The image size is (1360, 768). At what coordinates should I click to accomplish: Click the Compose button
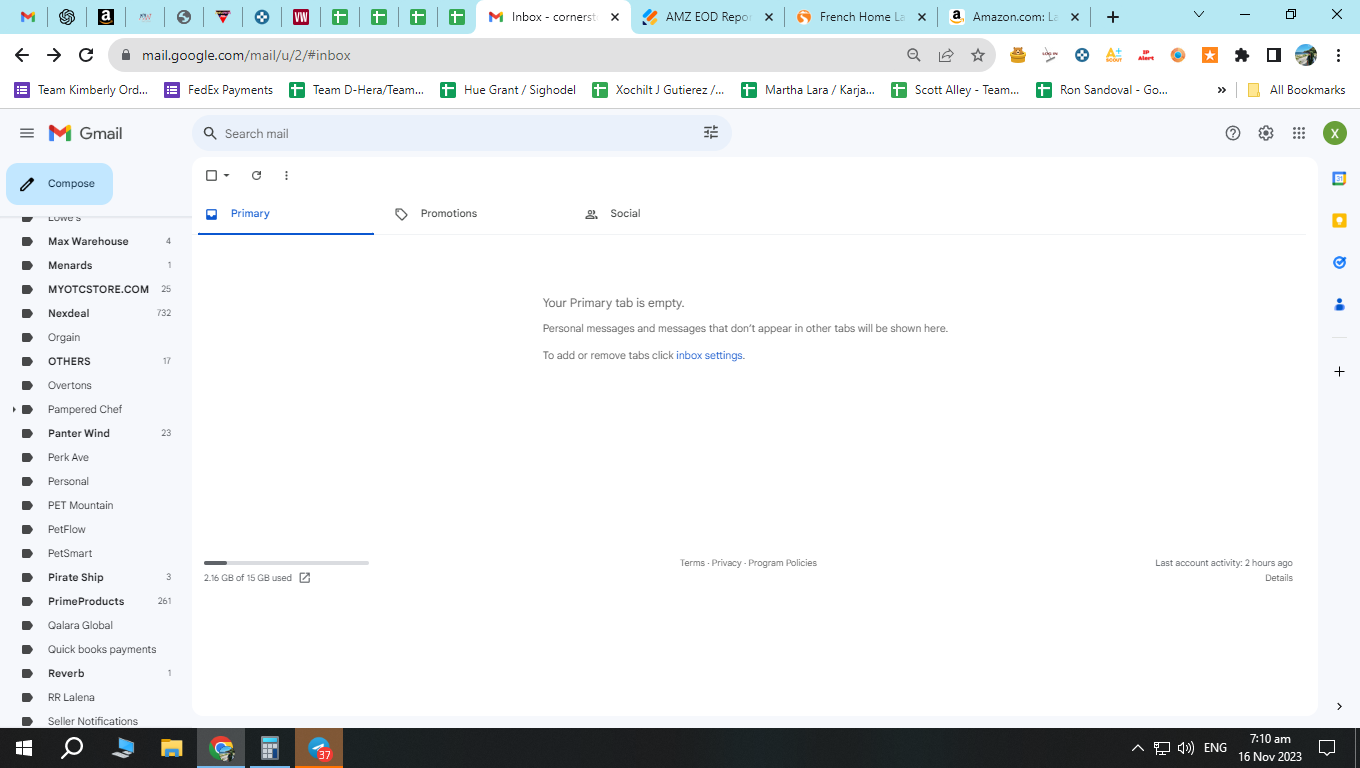coord(59,184)
